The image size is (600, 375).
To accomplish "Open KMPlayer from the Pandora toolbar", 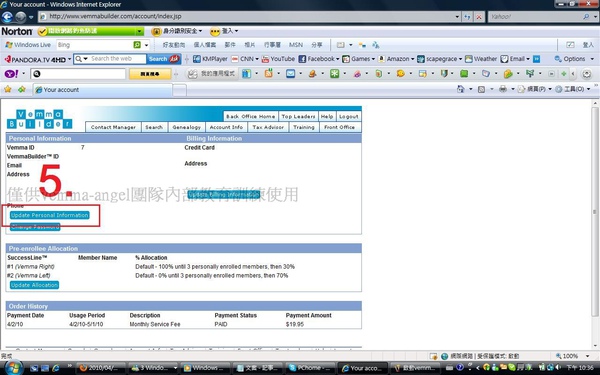I will [210, 59].
